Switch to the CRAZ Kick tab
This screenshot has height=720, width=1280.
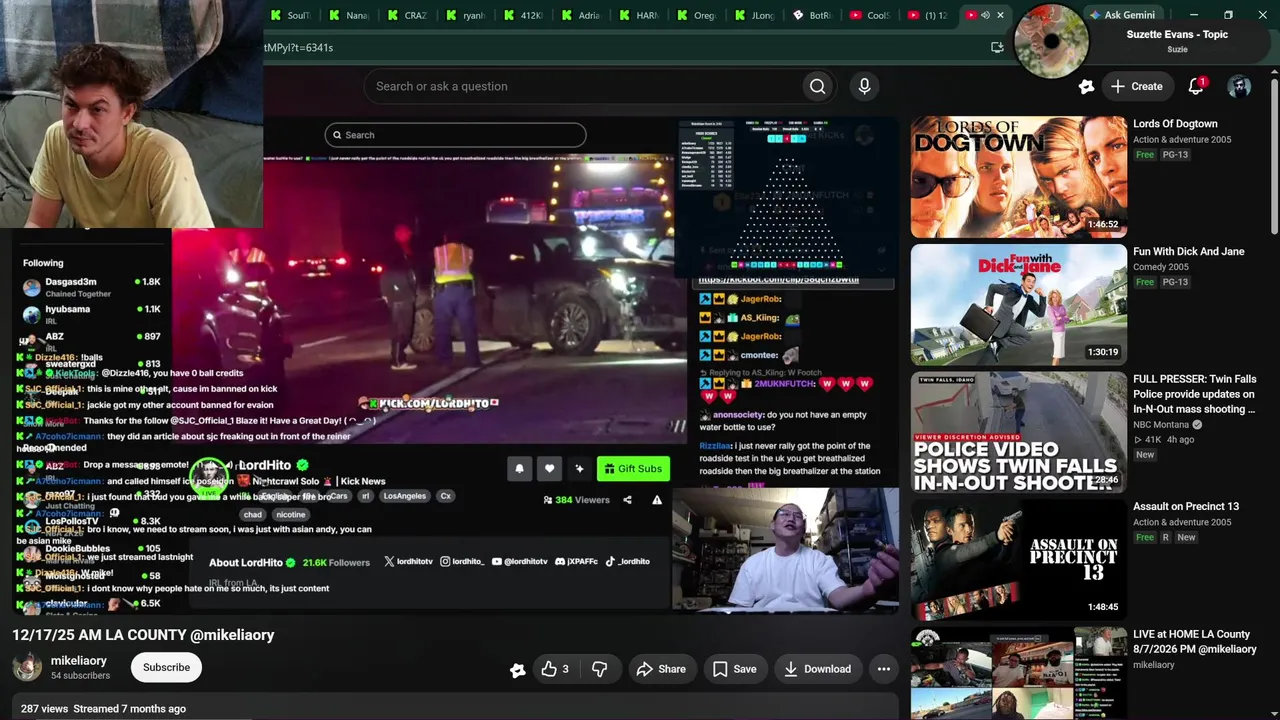pyautogui.click(x=406, y=15)
